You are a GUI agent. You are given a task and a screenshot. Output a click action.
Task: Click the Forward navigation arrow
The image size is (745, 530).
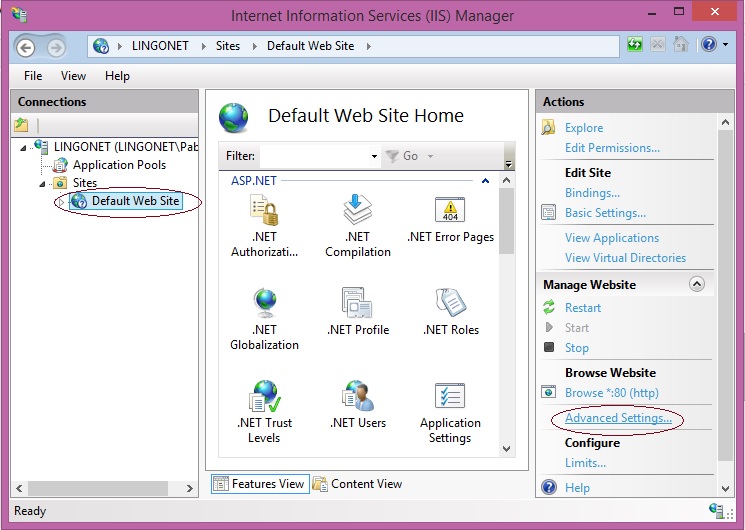(x=56, y=48)
